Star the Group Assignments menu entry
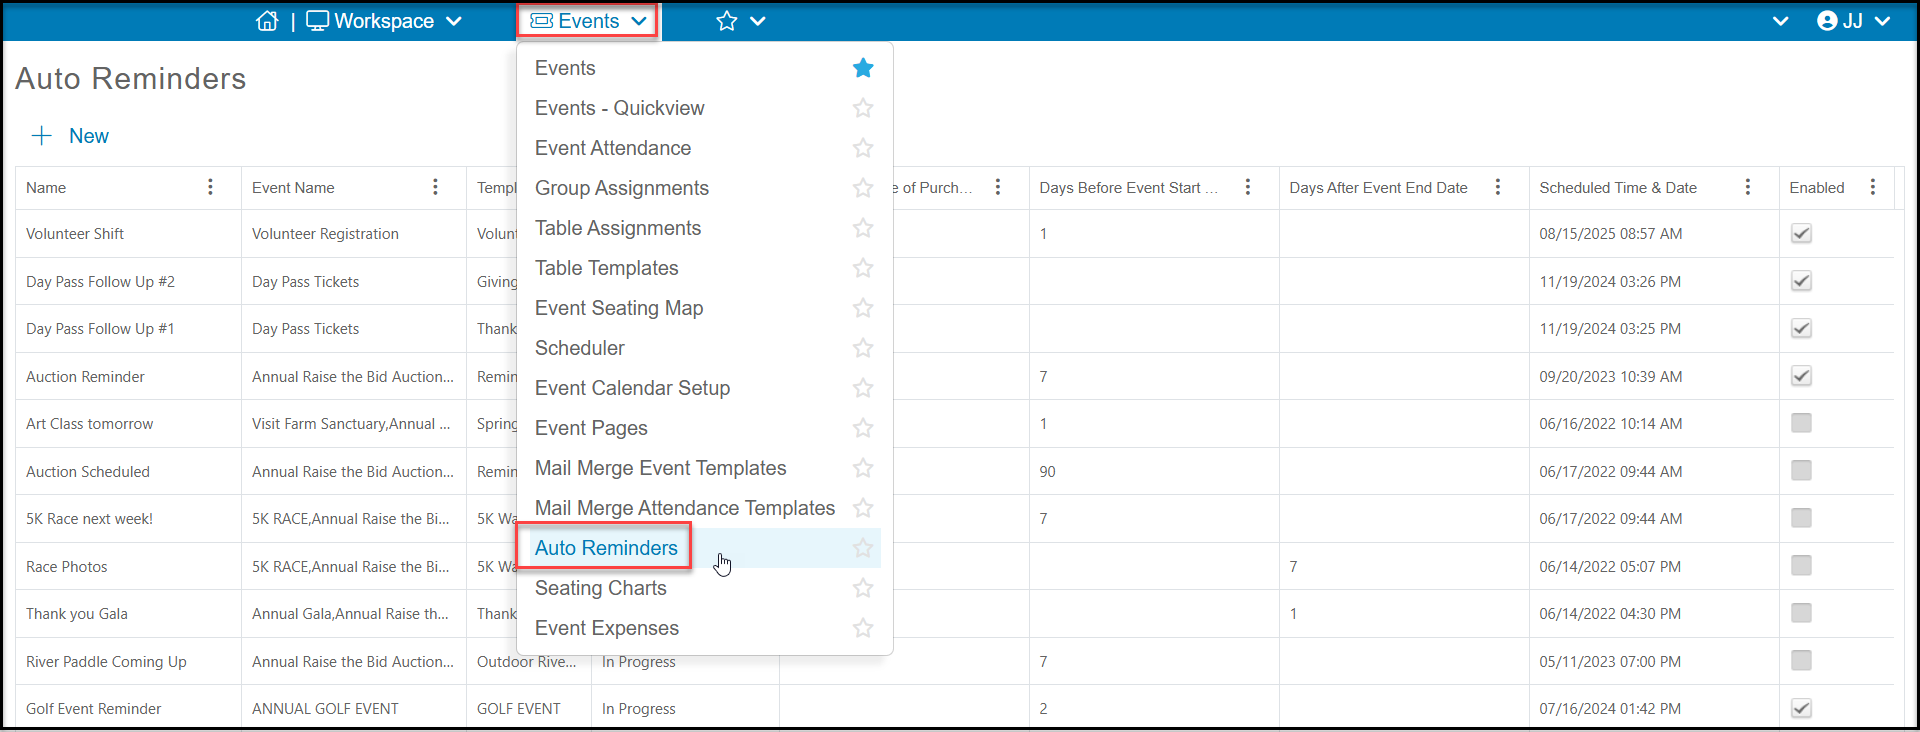The width and height of the screenshot is (1920, 732). point(863,188)
